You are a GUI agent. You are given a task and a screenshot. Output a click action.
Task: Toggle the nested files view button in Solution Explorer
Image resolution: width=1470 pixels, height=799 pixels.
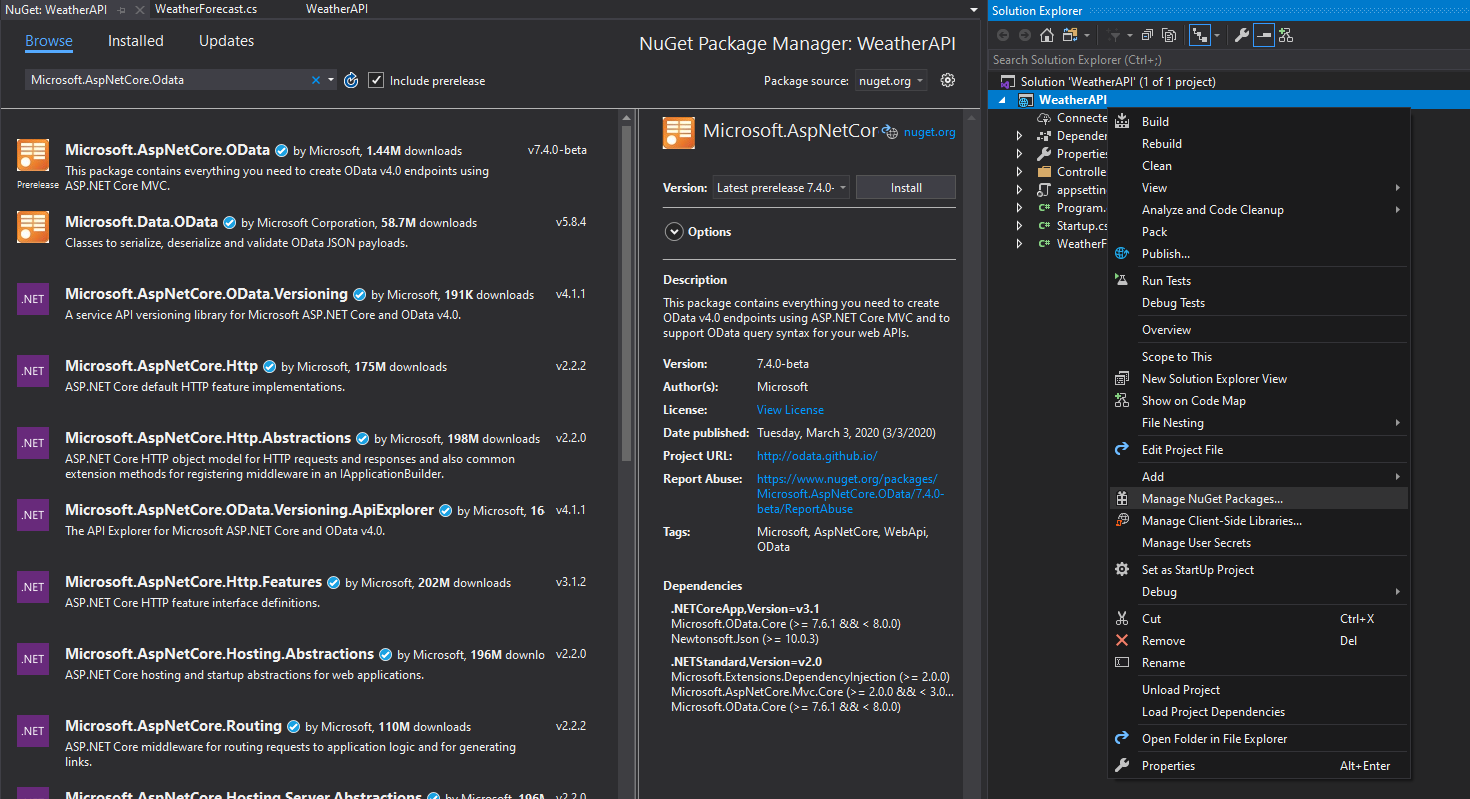(x=1200, y=35)
